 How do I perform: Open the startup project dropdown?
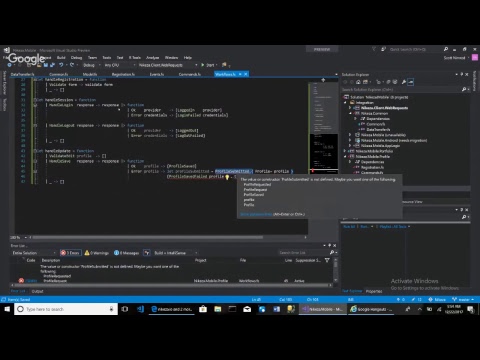(x=168, y=65)
